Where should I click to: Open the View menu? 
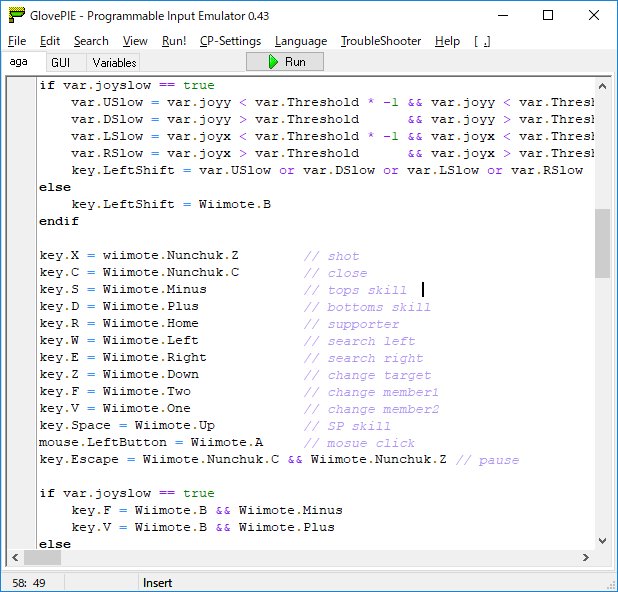135,41
